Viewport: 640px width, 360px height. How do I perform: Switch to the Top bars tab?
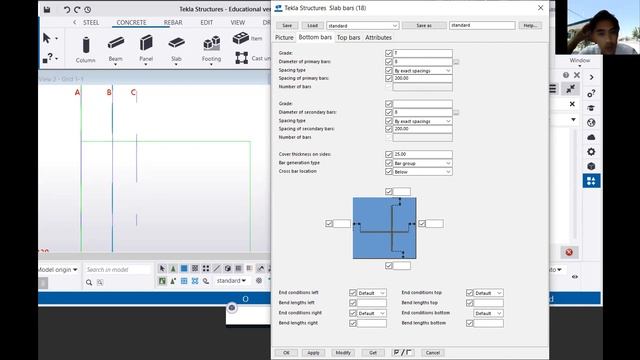(x=348, y=37)
